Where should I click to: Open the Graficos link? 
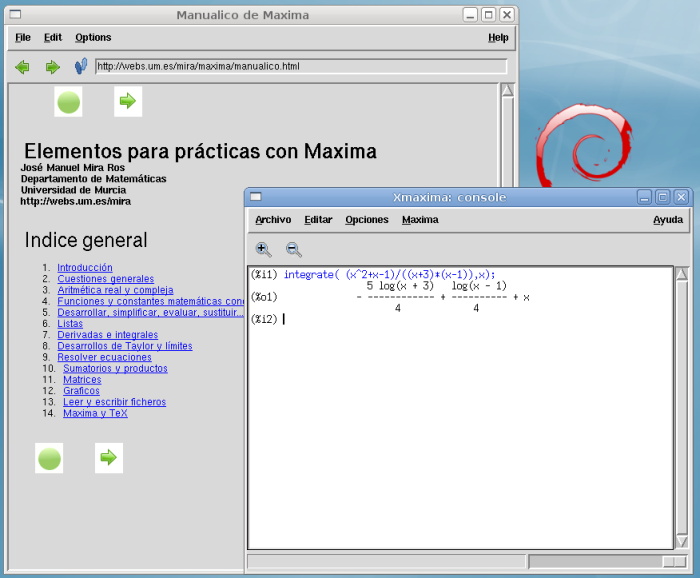[x=81, y=390]
